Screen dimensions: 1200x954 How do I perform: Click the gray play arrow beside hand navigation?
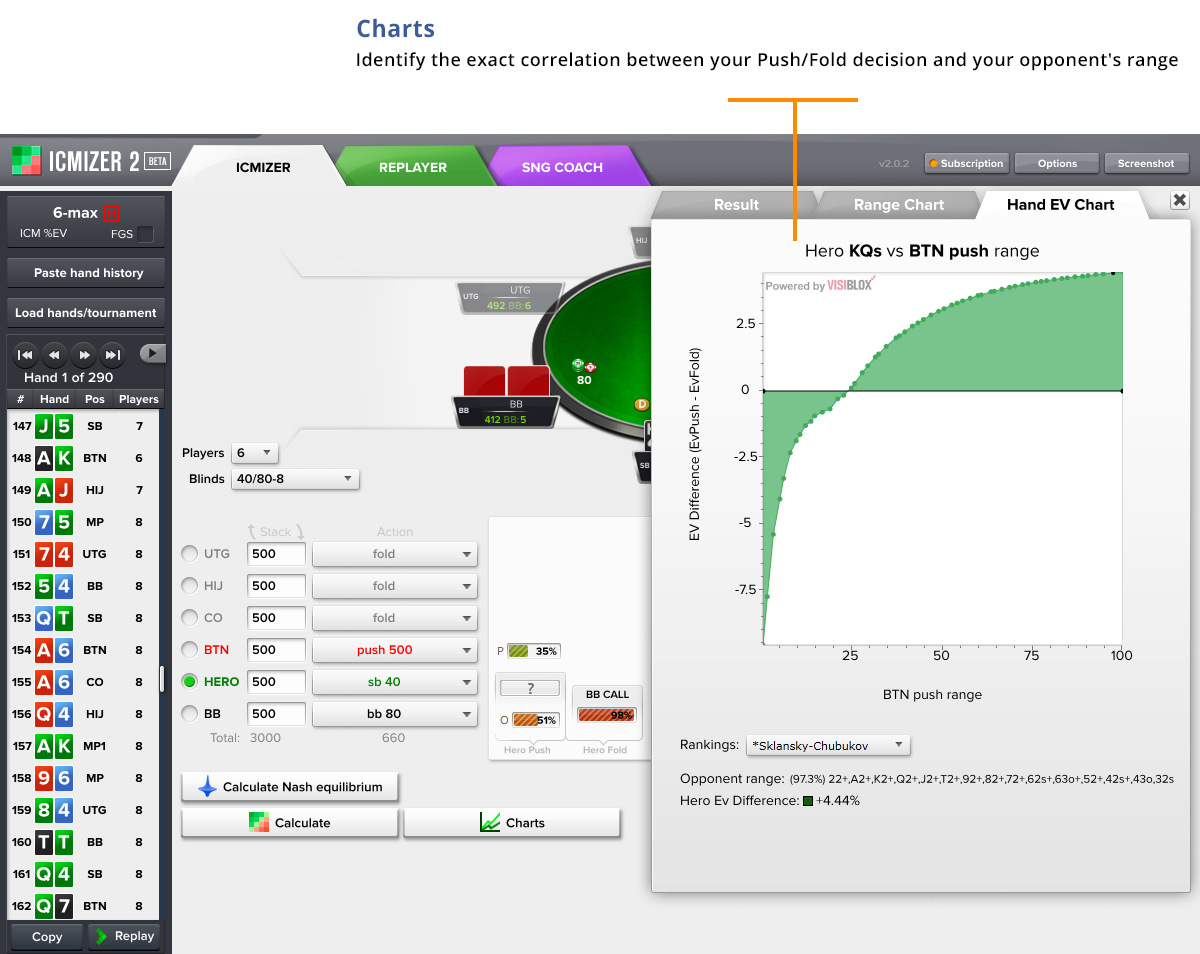[152, 353]
